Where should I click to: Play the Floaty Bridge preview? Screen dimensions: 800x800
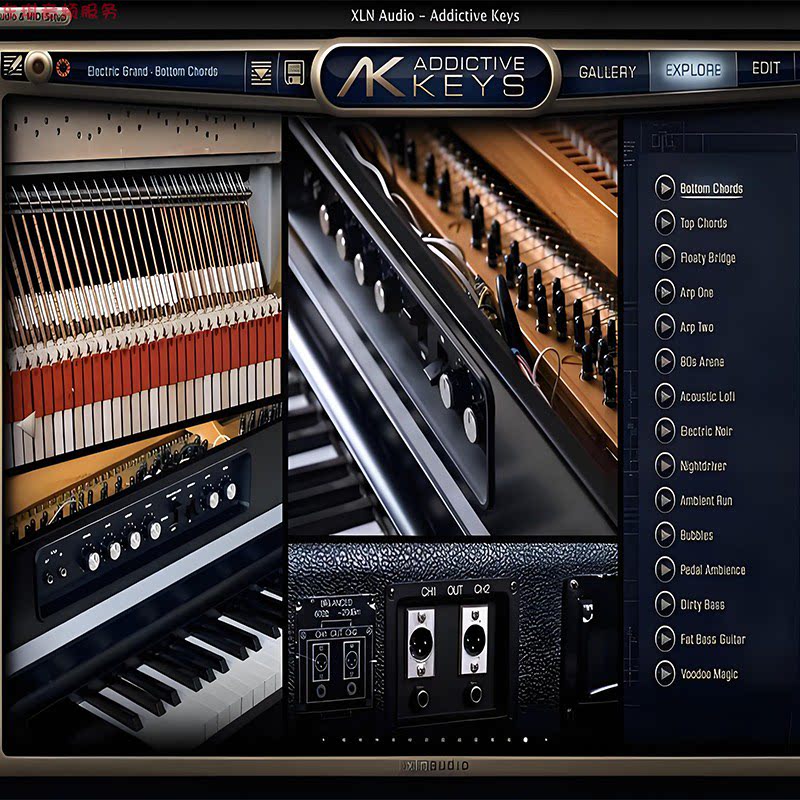click(x=665, y=257)
